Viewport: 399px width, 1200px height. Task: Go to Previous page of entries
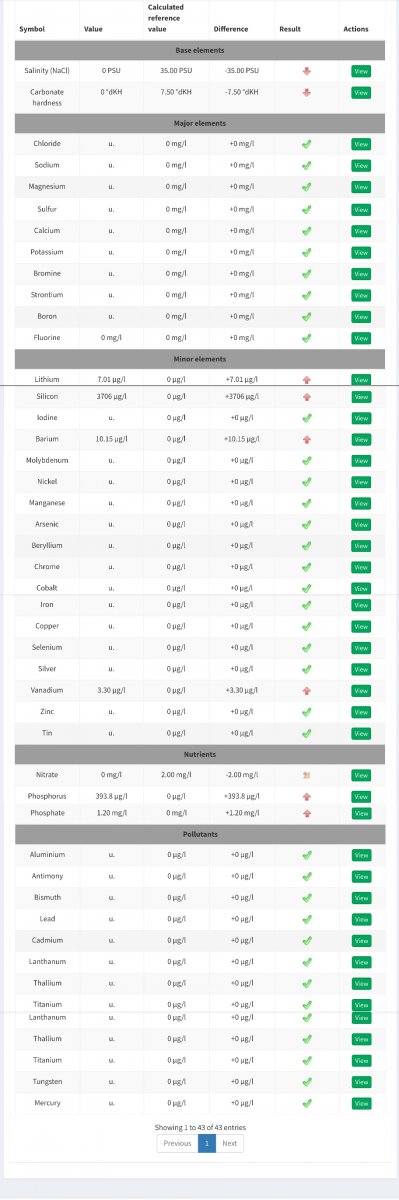(177, 1143)
